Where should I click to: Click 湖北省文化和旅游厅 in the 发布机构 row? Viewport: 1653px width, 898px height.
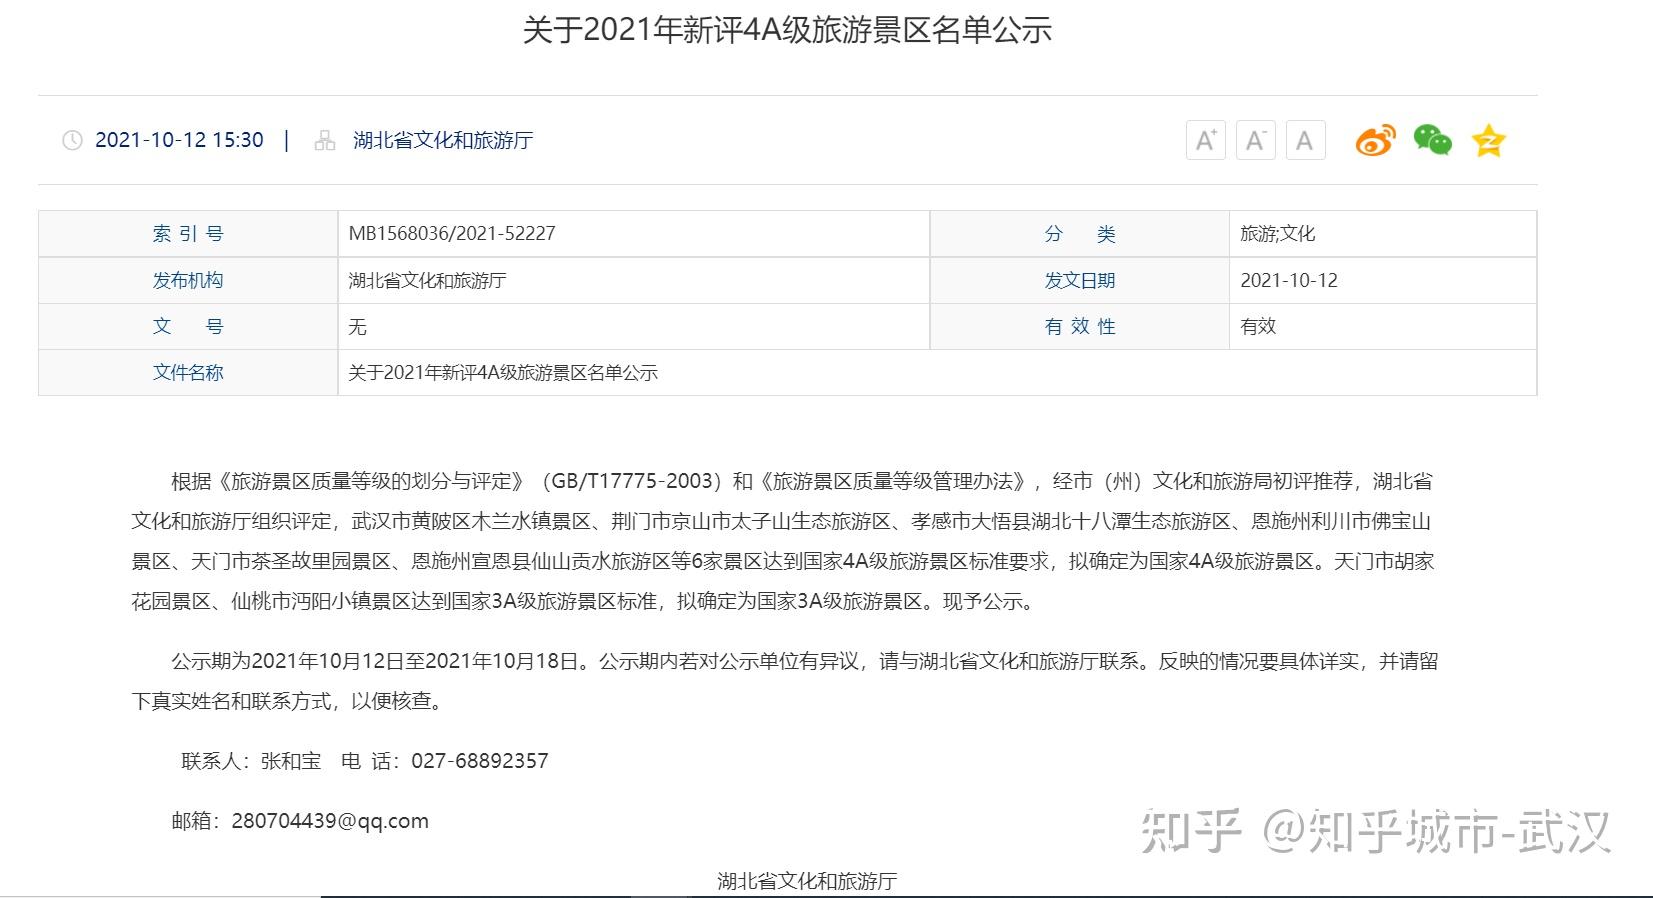(427, 281)
